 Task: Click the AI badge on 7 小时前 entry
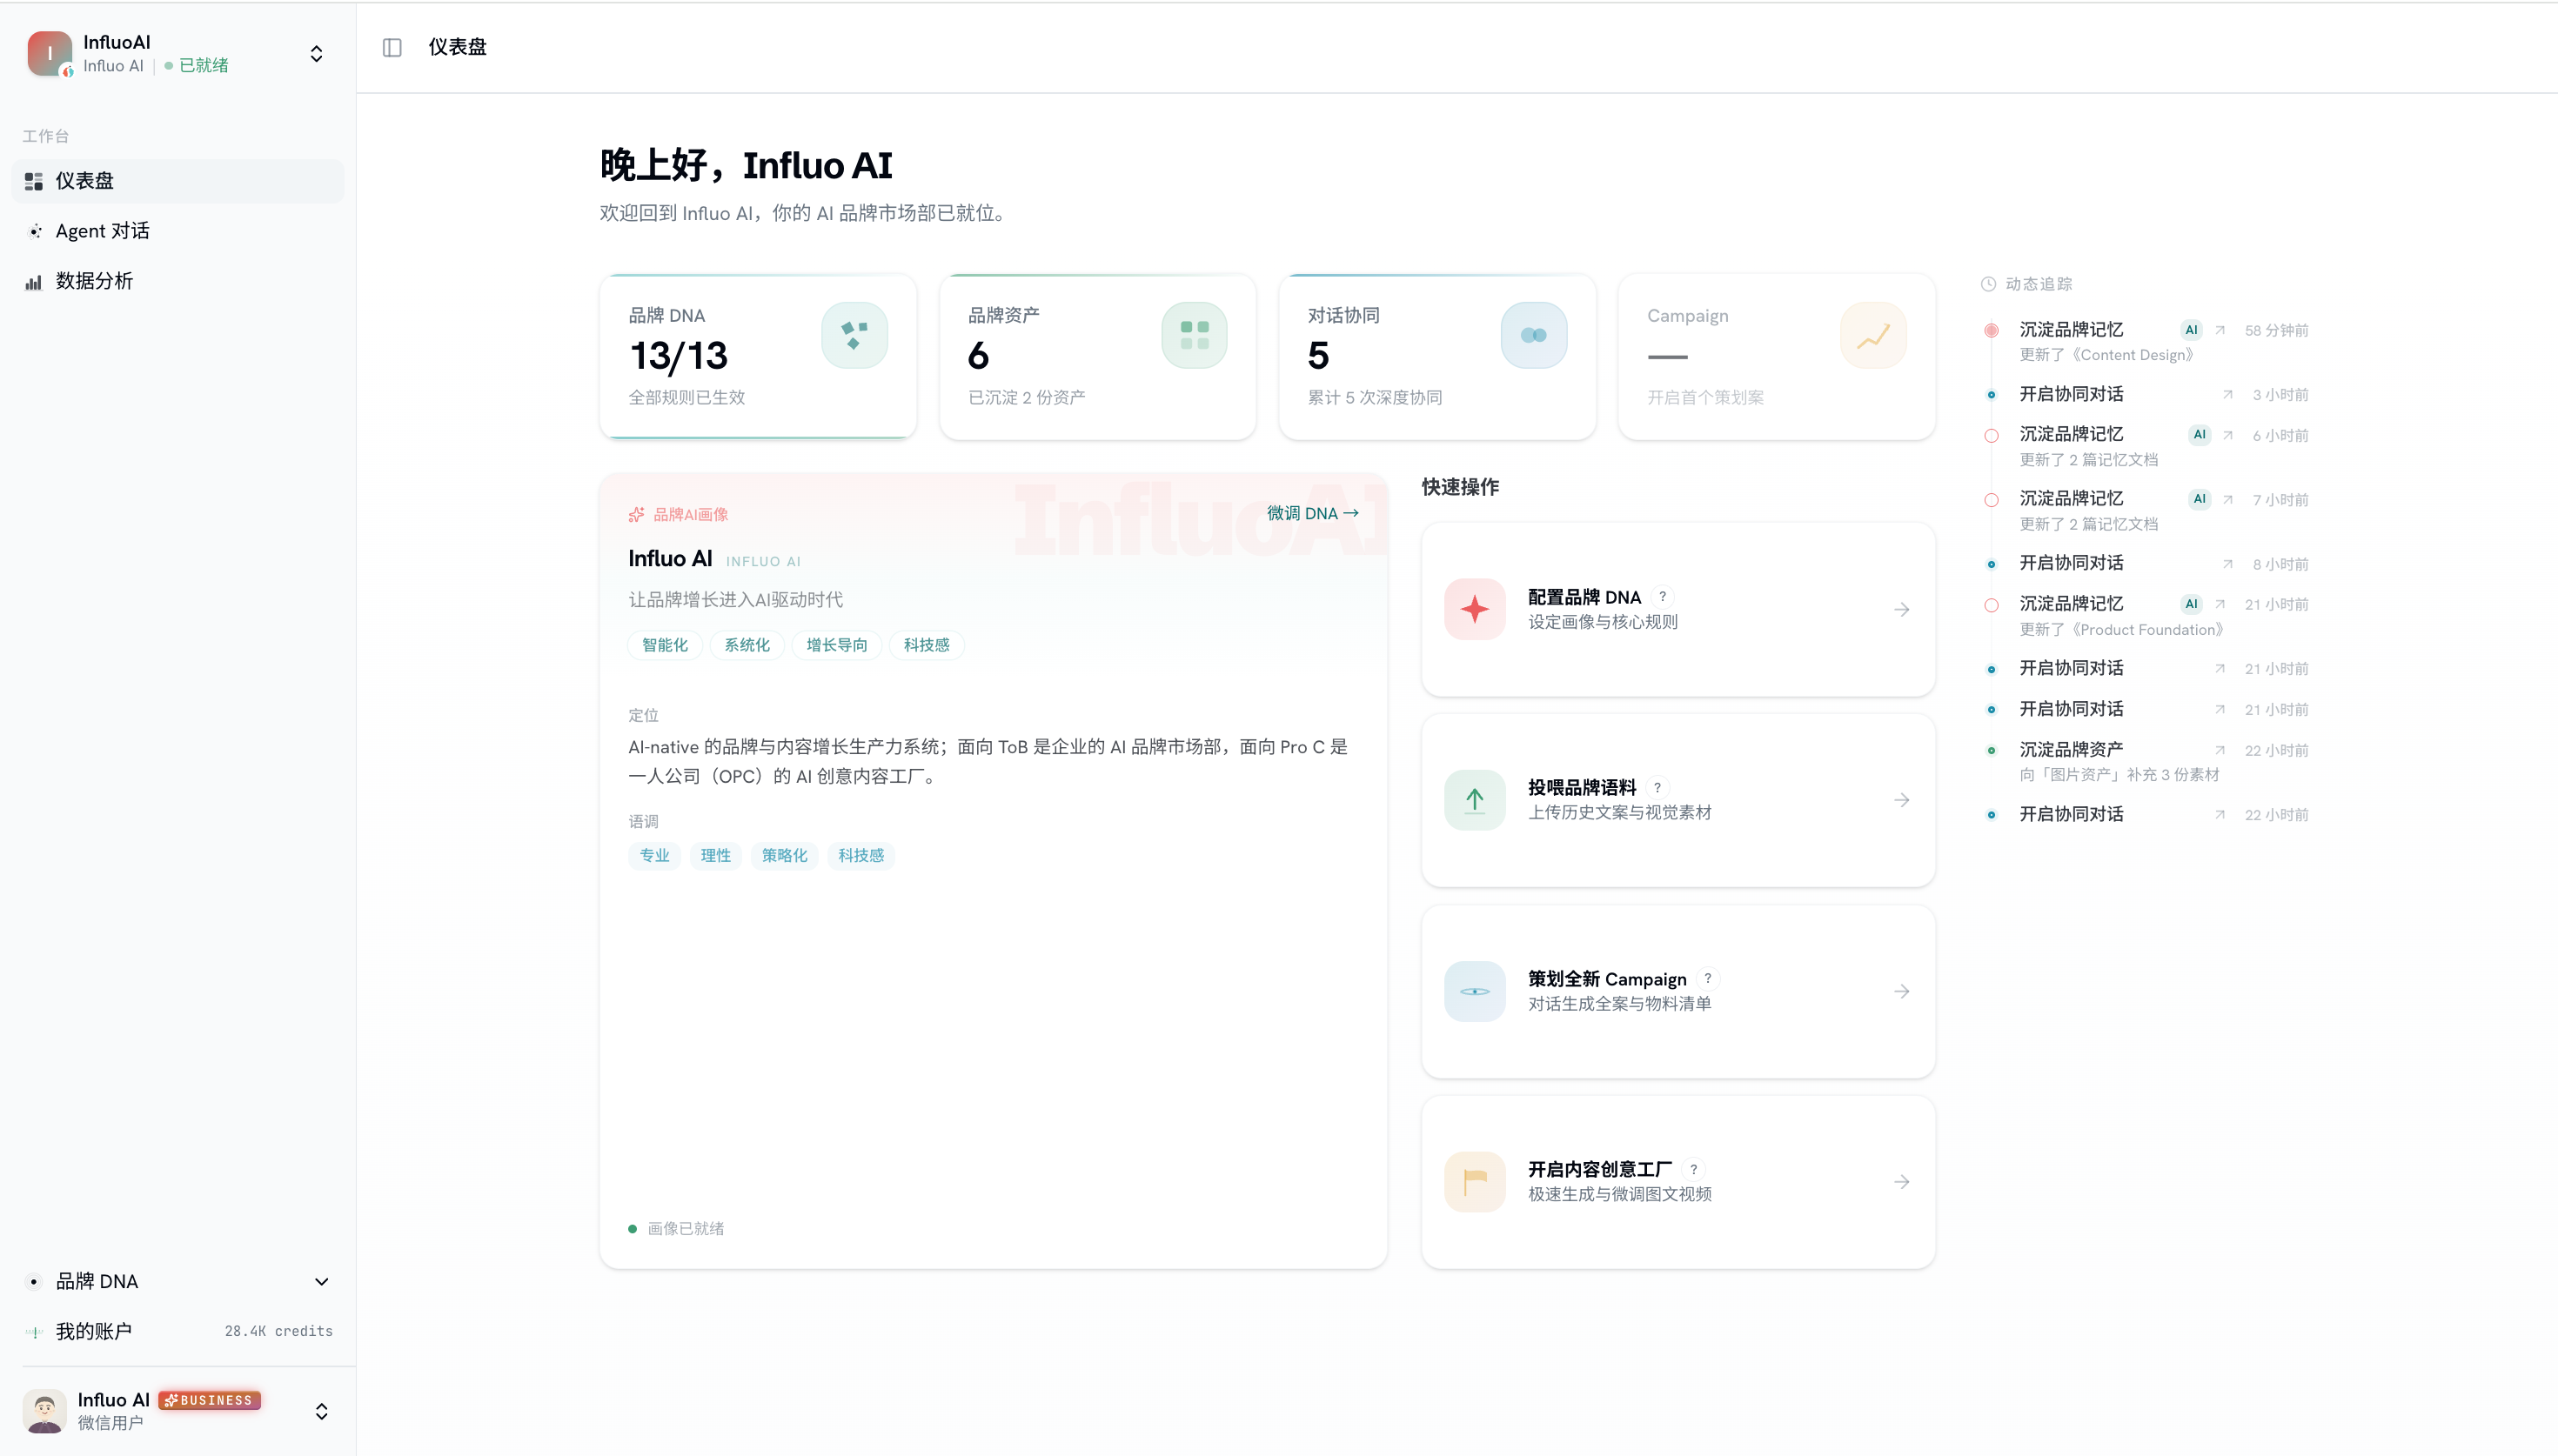pos(2199,498)
